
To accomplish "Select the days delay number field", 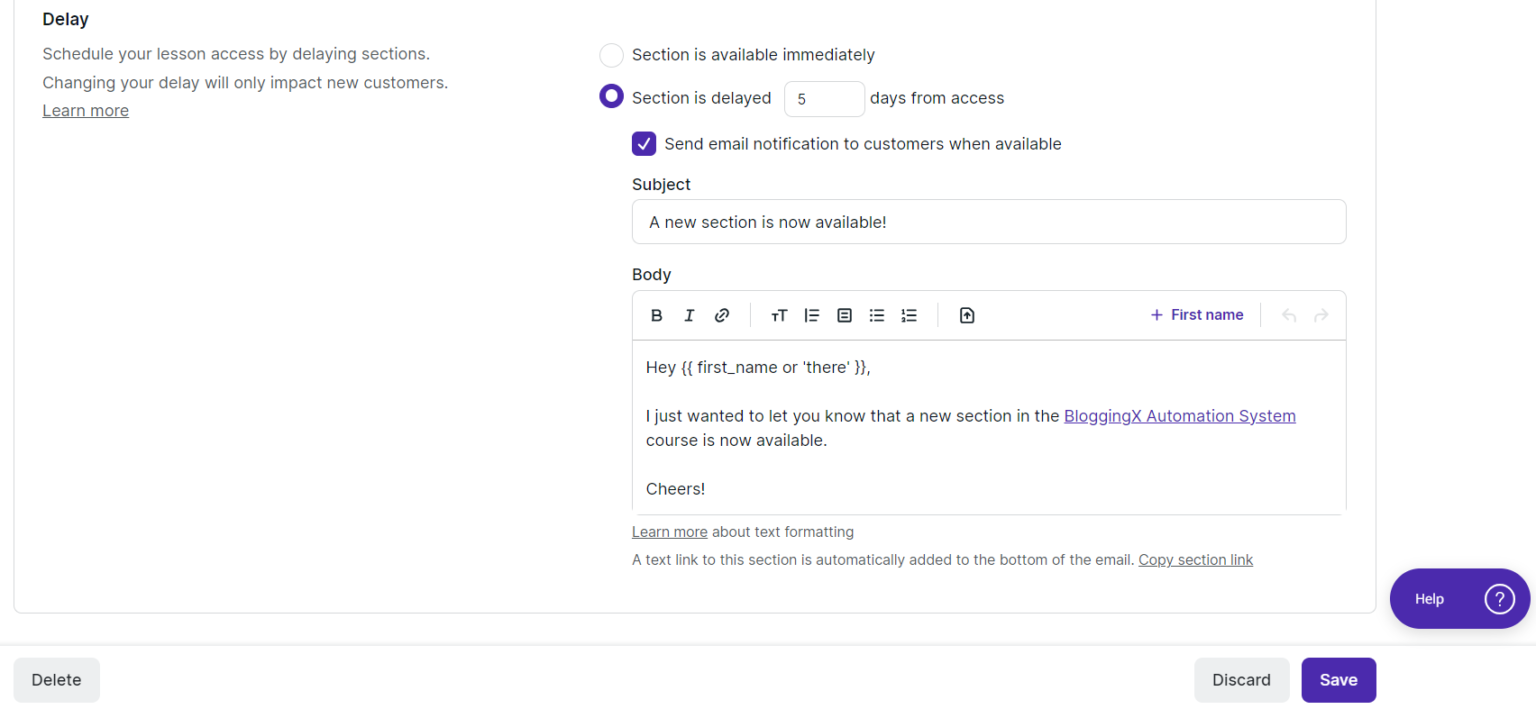I will [x=824, y=98].
